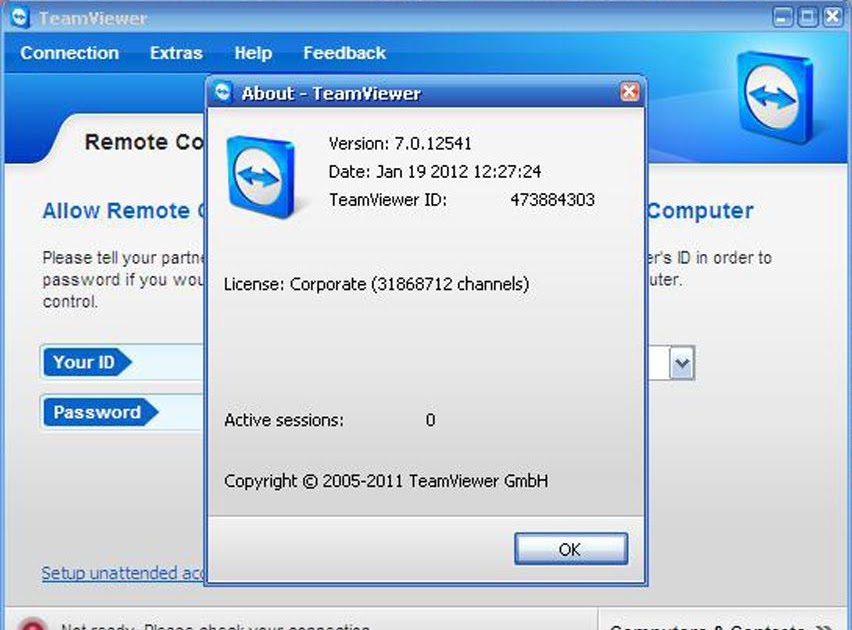Viewport: 852px width, 630px height.
Task: Open the Feedback menu
Action: (x=344, y=53)
